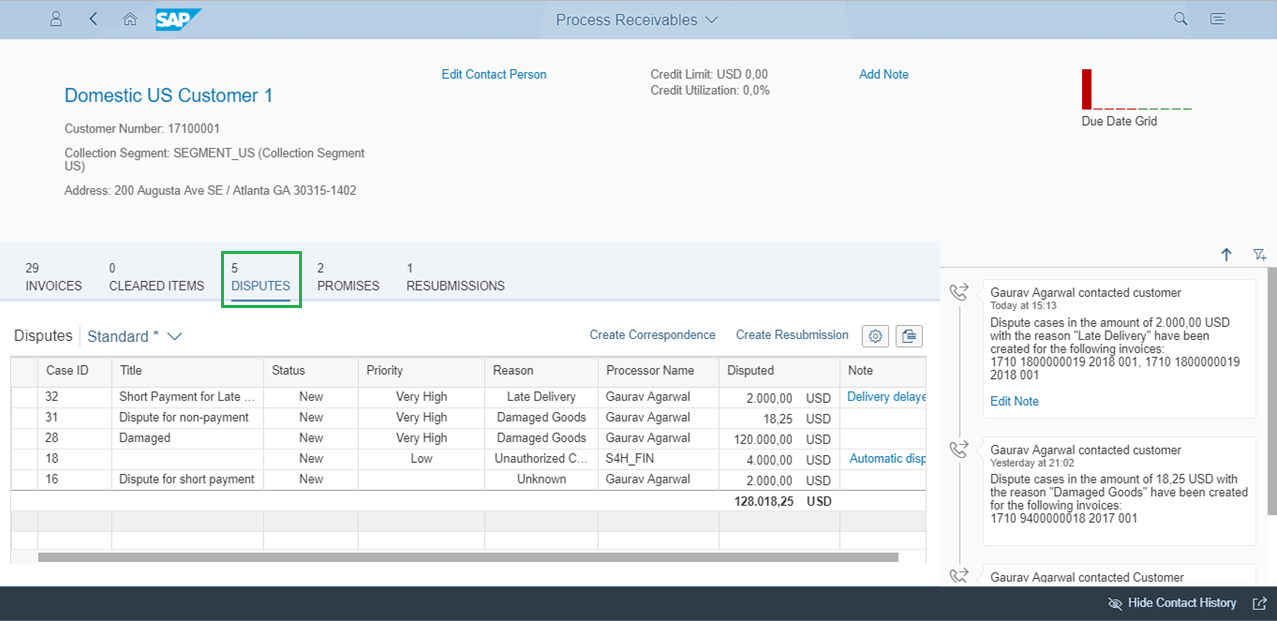This screenshot has height=621, width=1277.
Task: Open the user profile icon top left
Action: click(x=55, y=18)
